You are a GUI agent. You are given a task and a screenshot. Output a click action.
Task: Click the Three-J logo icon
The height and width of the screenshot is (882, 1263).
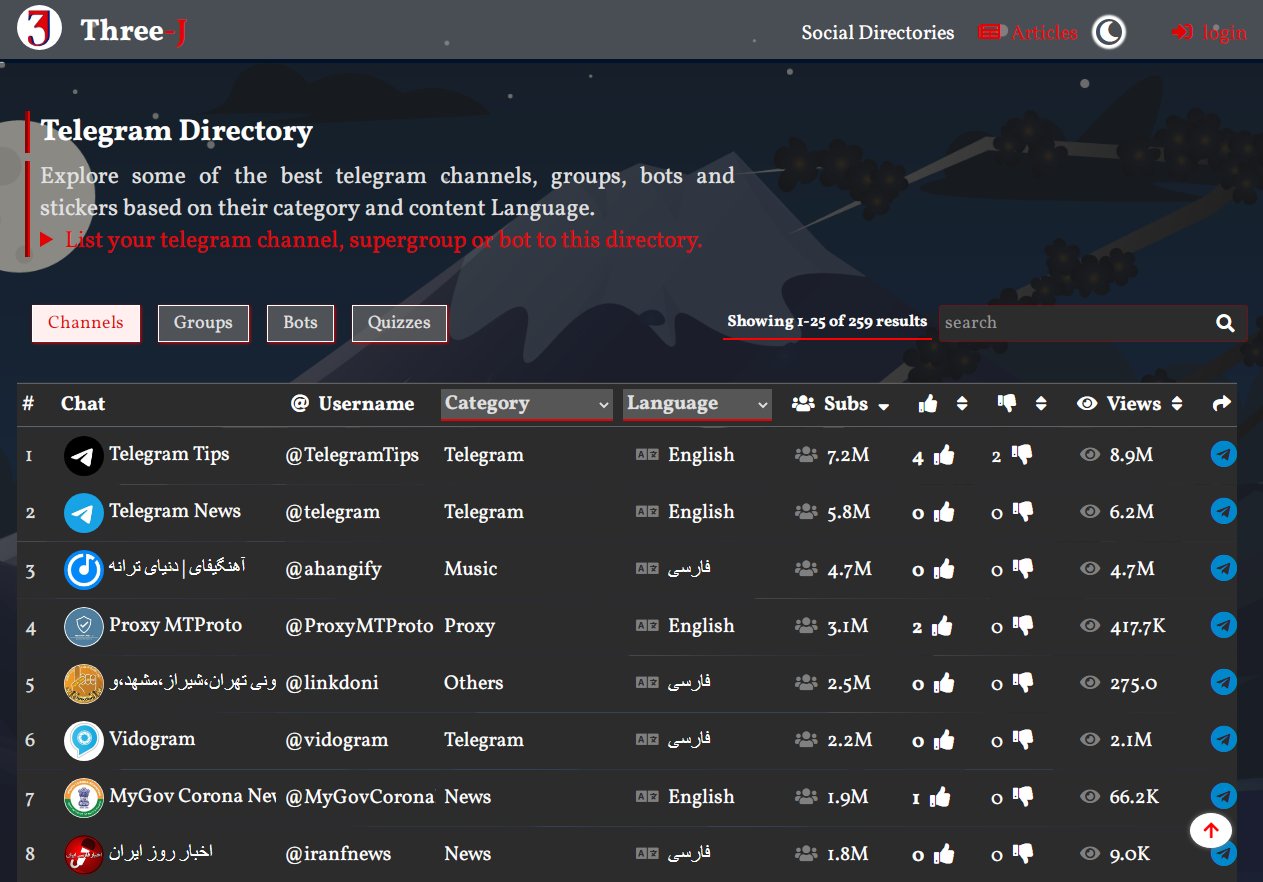point(39,30)
